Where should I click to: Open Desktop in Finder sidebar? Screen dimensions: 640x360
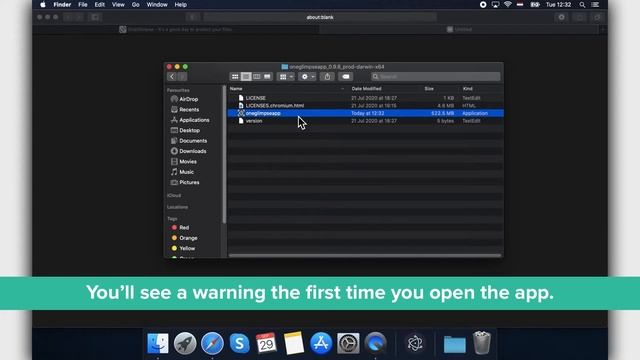pos(185,130)
